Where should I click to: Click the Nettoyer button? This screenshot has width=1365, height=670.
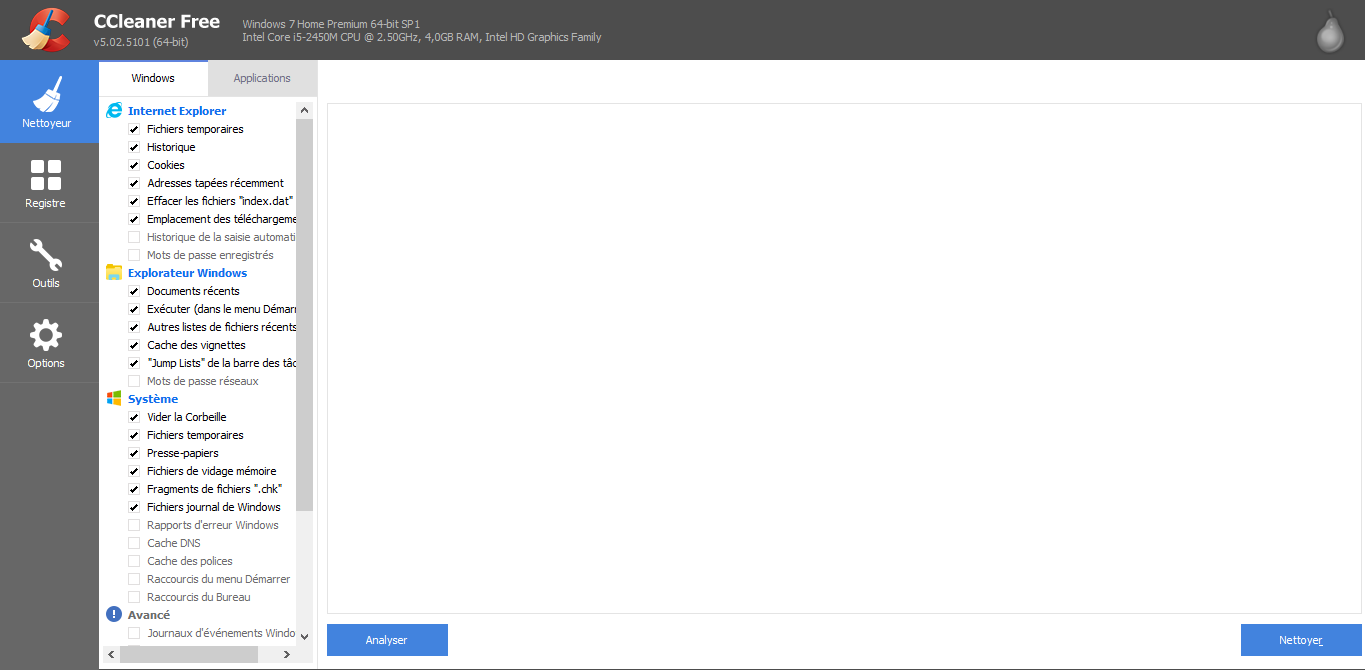(x=1301, y=640)
